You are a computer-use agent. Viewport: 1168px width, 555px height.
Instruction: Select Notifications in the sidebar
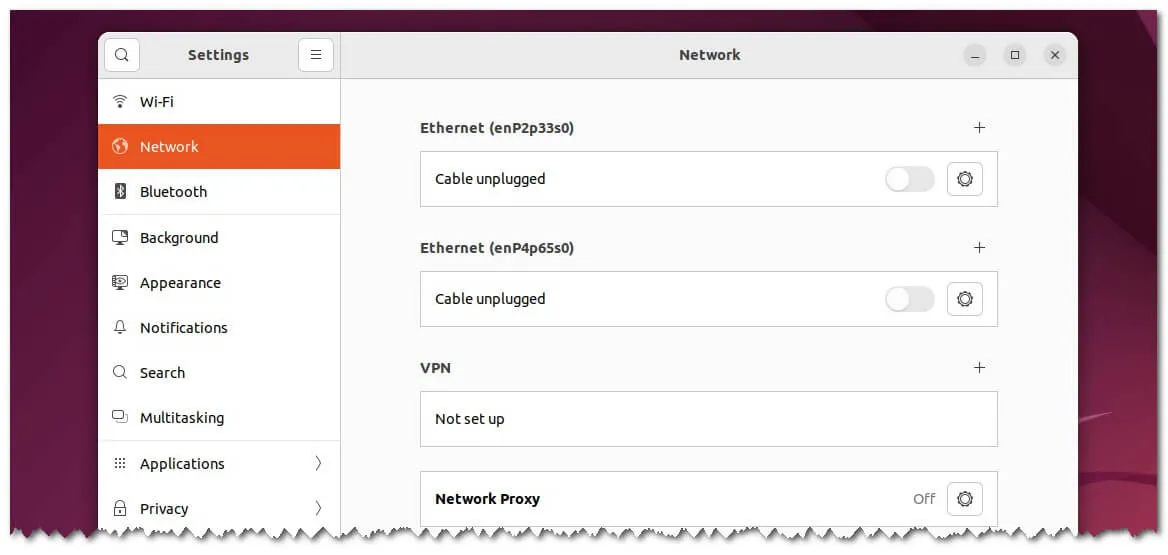[x=183, y=328]
